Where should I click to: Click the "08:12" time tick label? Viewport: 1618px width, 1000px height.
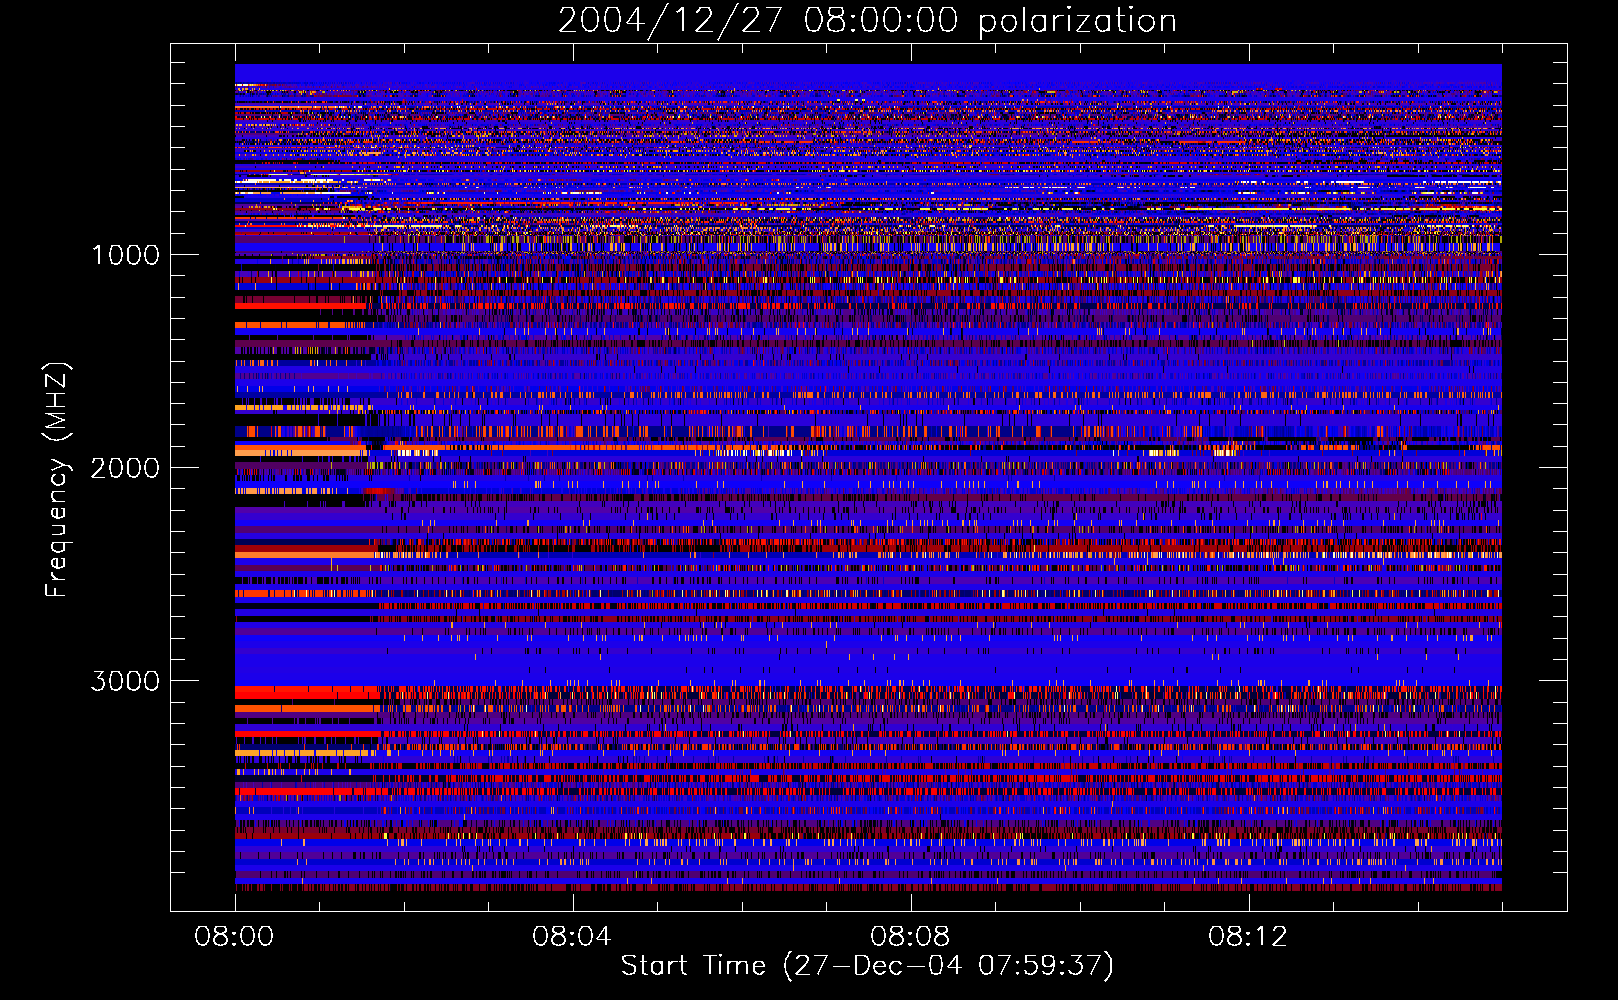coord(1248,937)
